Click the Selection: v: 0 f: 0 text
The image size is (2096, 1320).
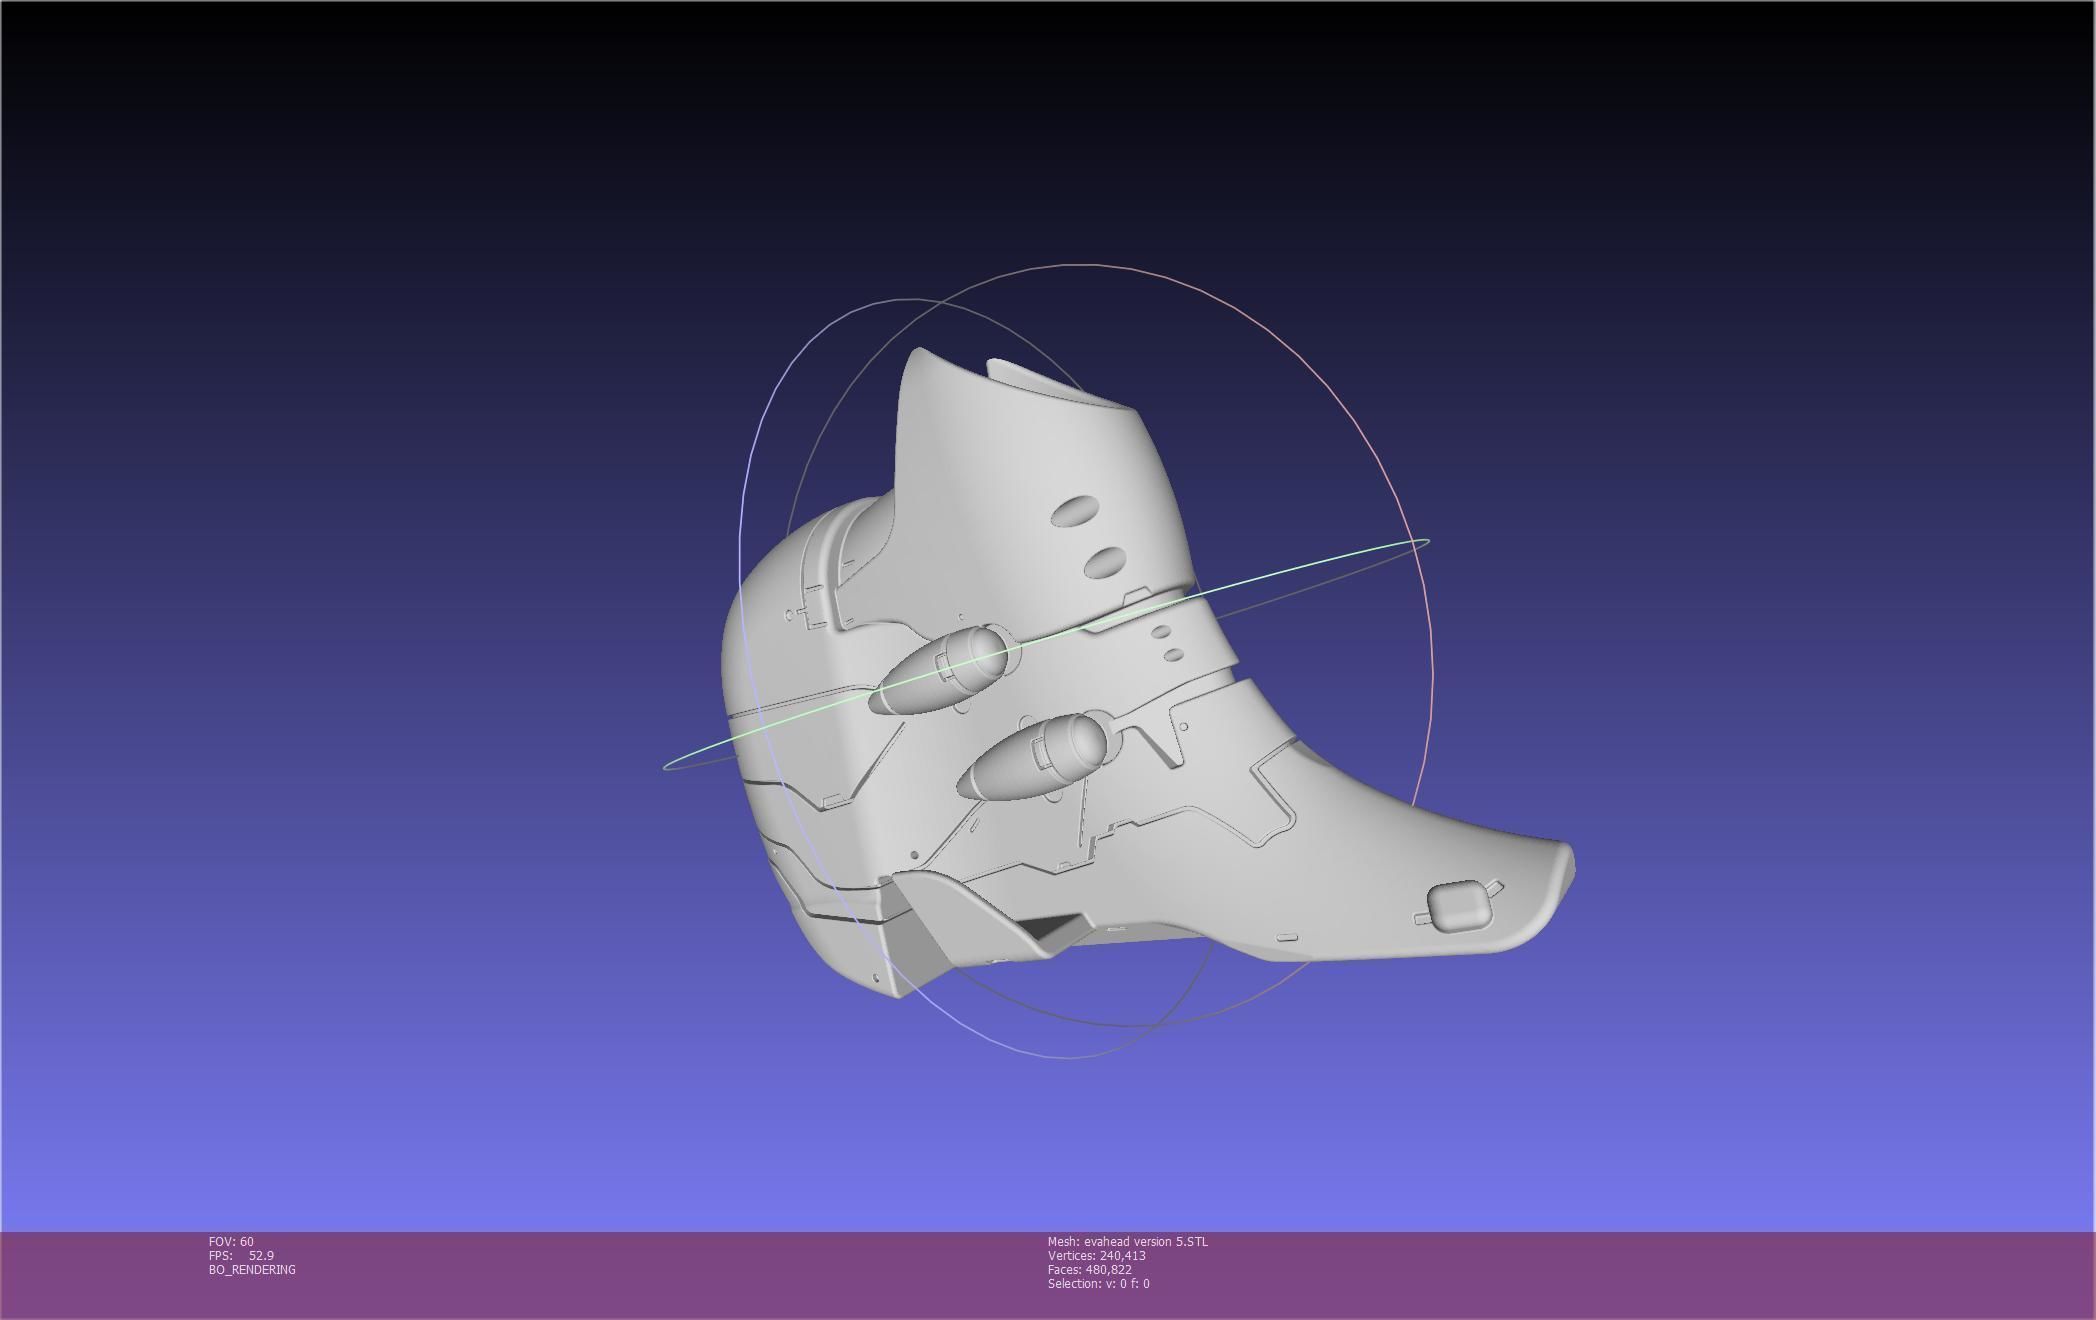click(x=1098, y=1283)
